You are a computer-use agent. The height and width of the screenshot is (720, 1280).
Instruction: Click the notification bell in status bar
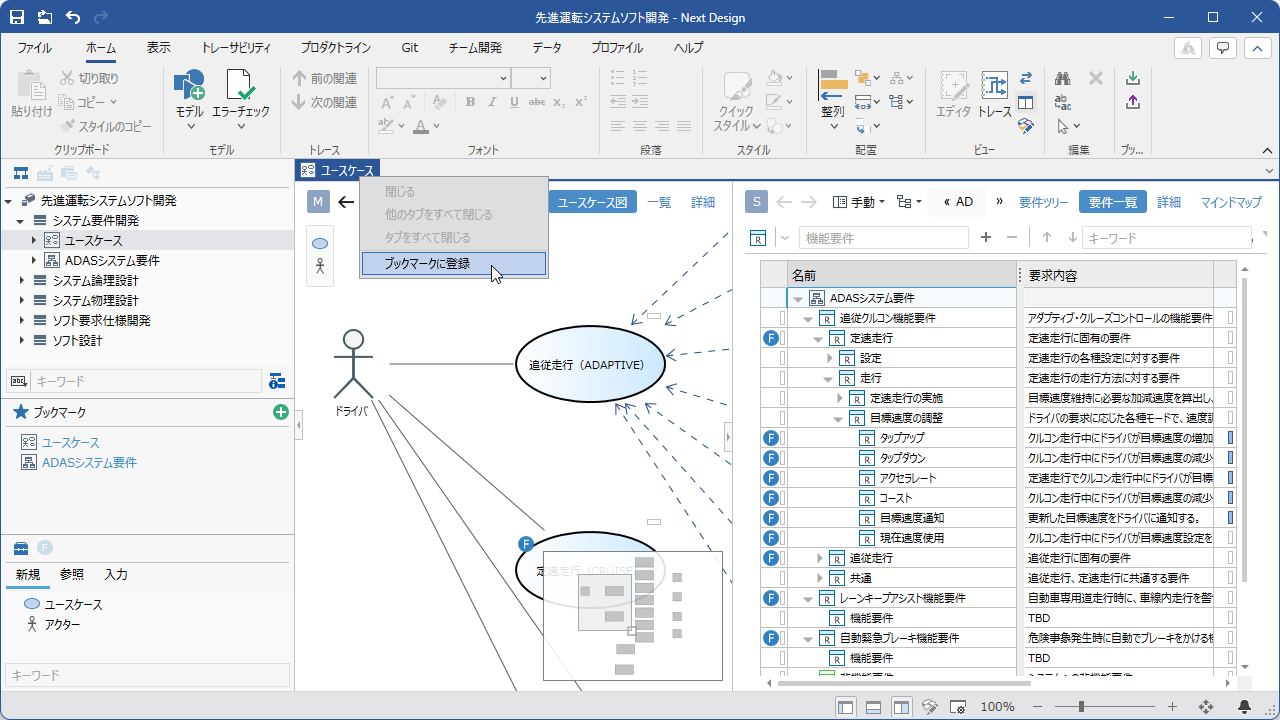(x=1245, y=707)
